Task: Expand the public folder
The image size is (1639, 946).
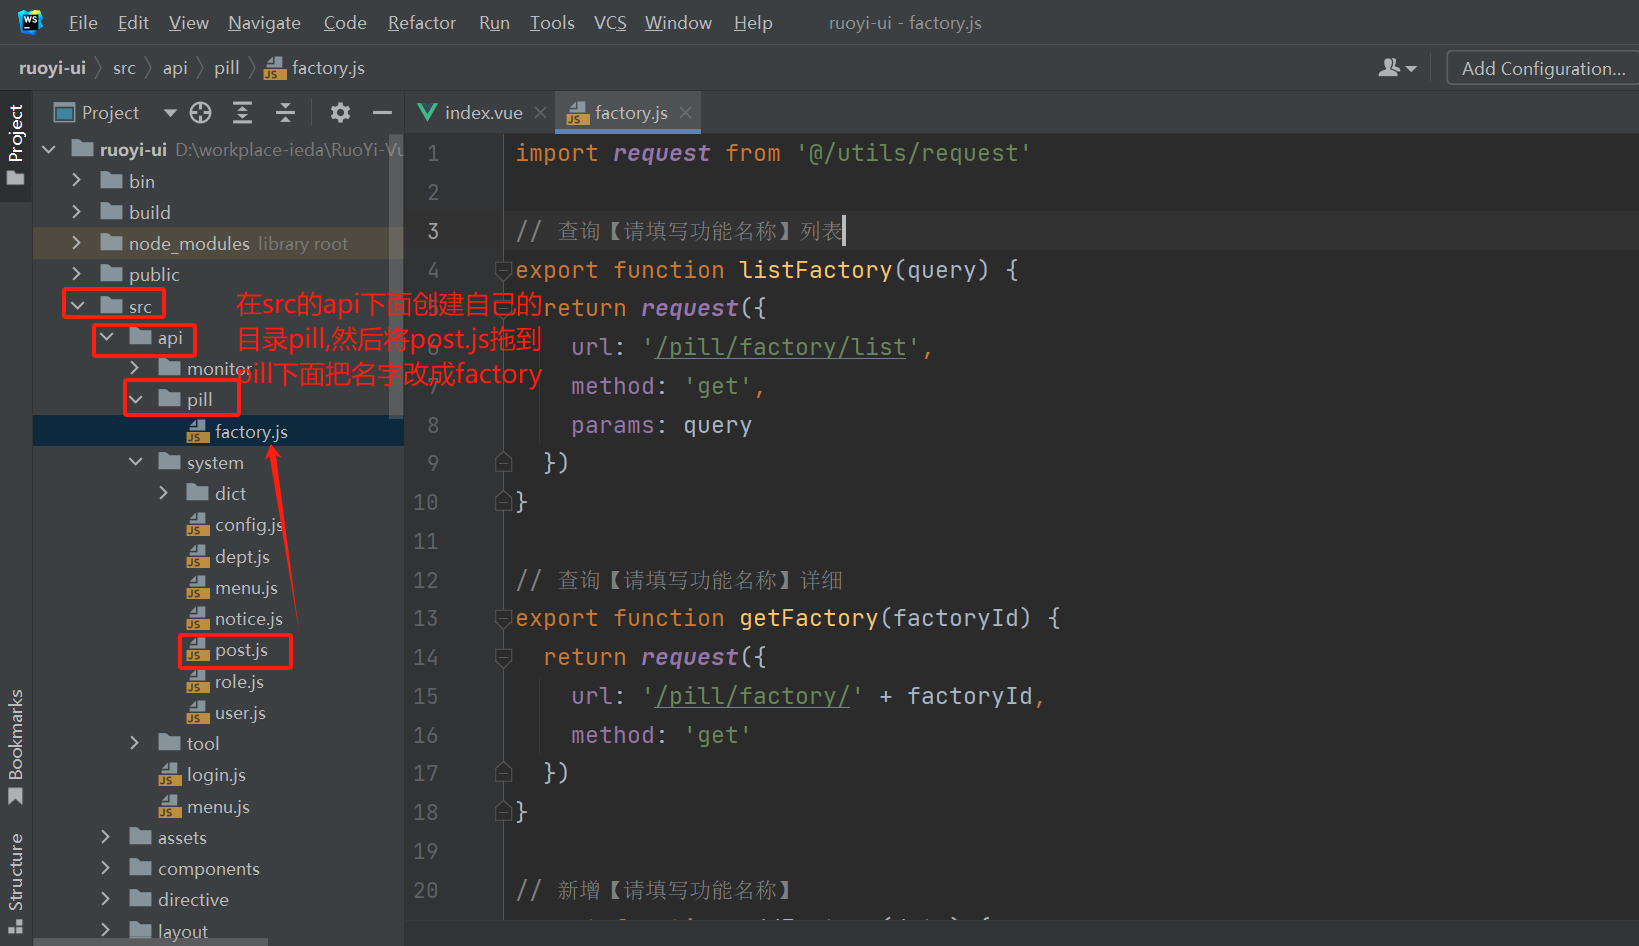Action: pyautogui.click(x=77, y=274)
